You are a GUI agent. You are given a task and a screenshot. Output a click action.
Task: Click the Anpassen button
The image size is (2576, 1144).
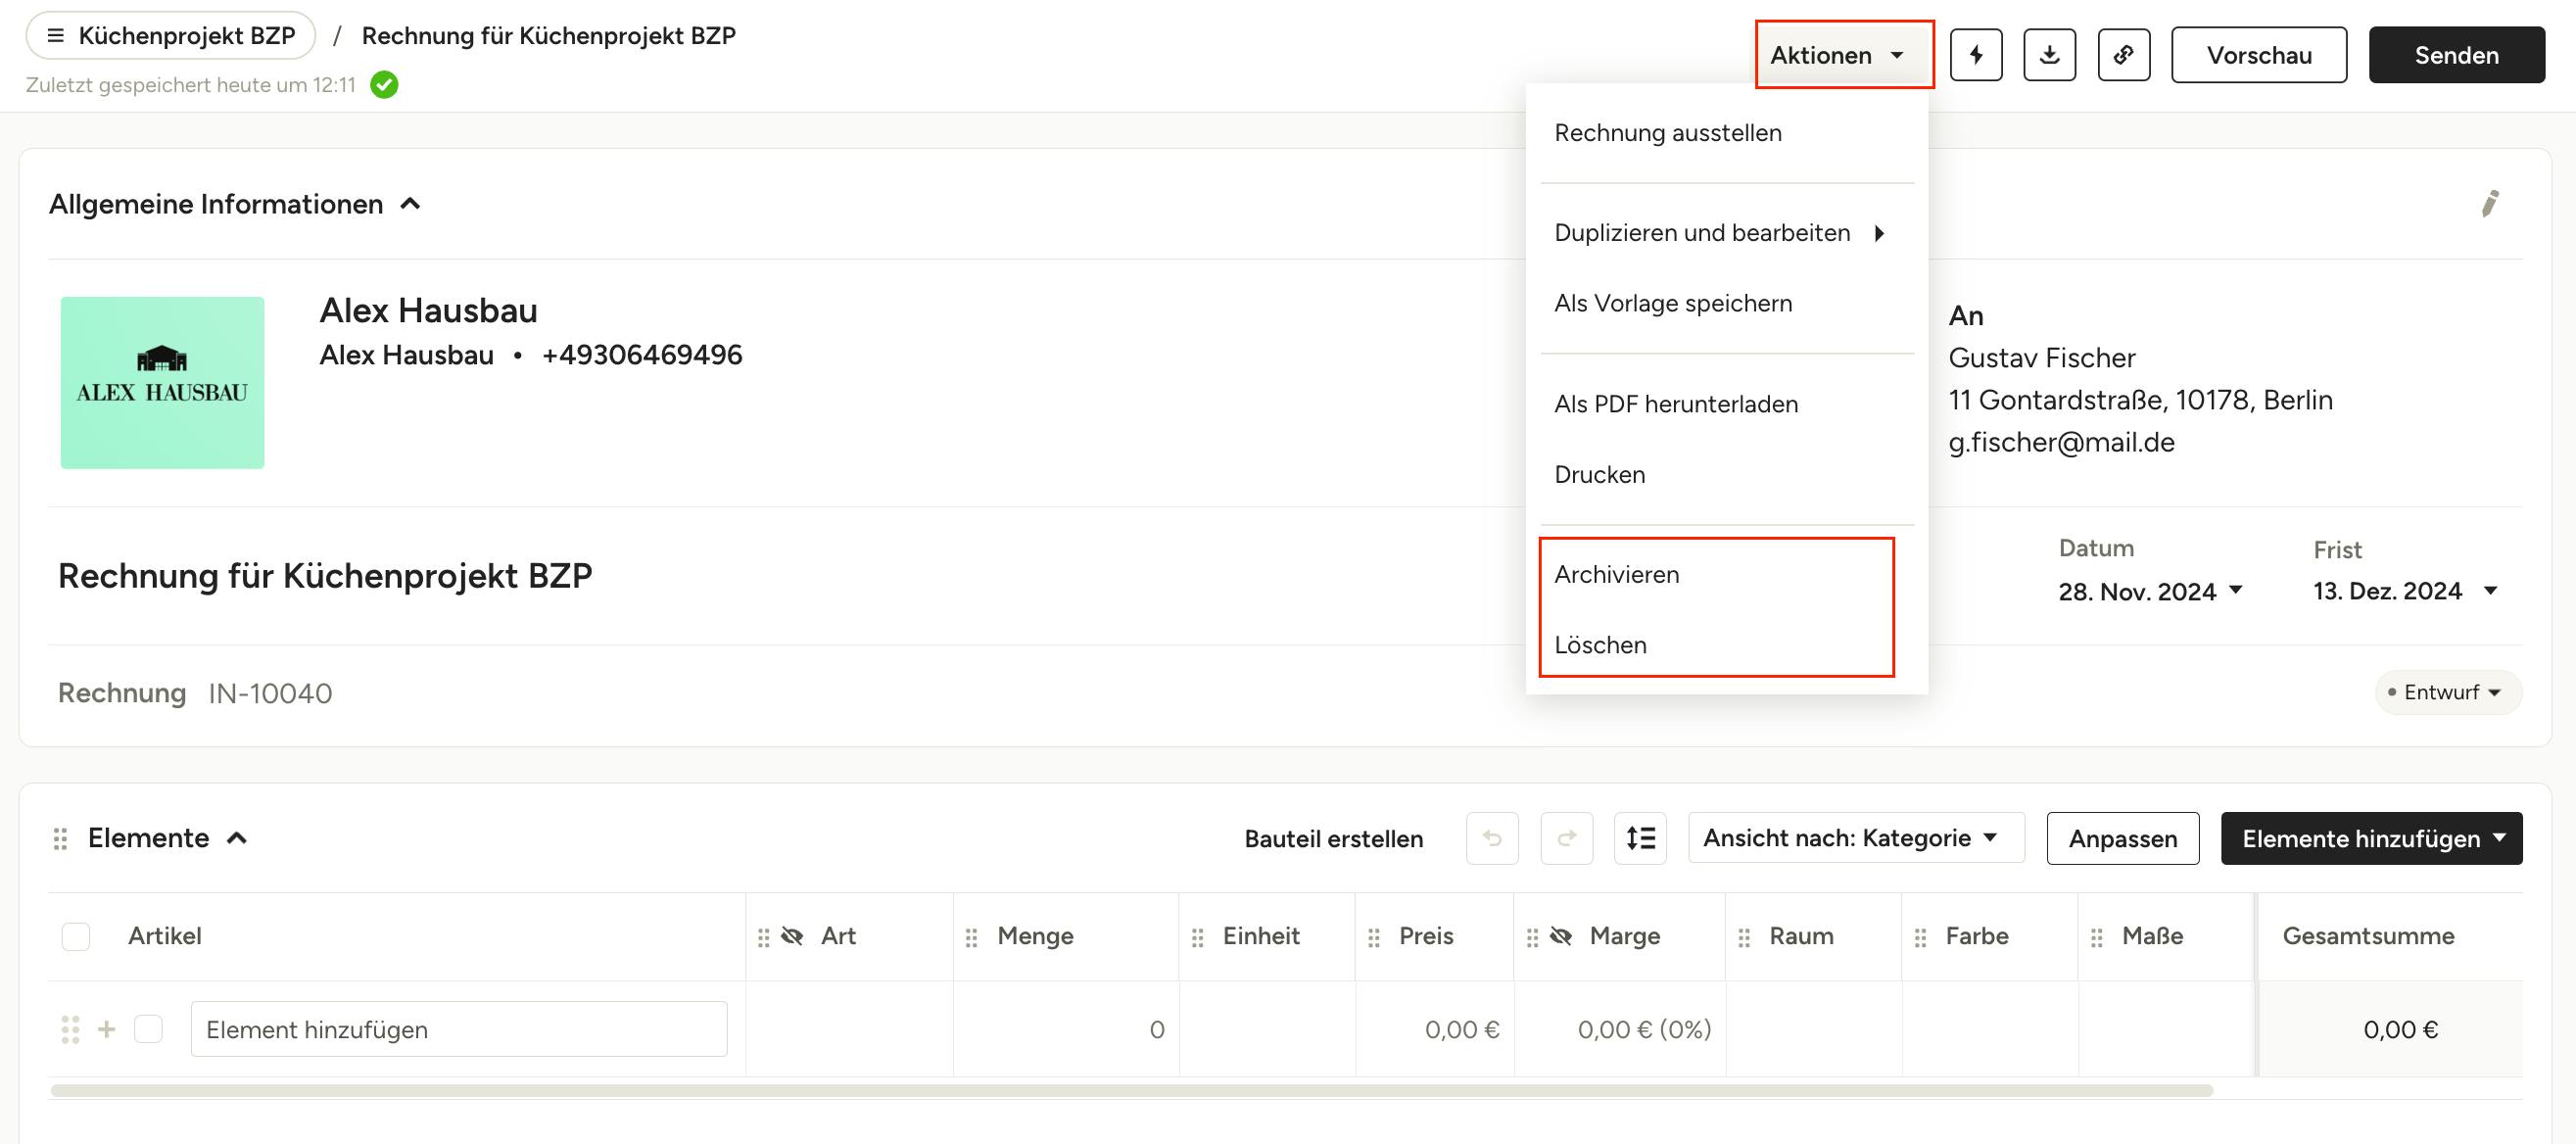[x=2122, y=838]
